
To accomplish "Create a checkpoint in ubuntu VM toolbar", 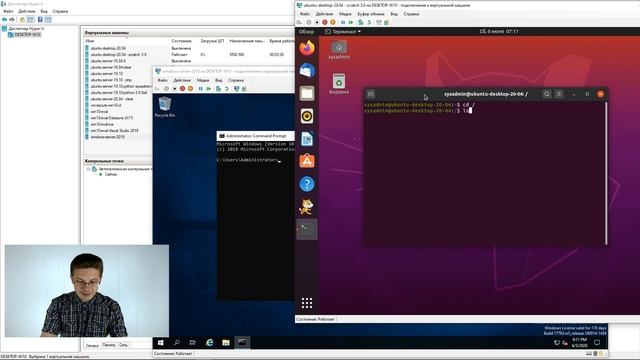I will click(361, 22).
